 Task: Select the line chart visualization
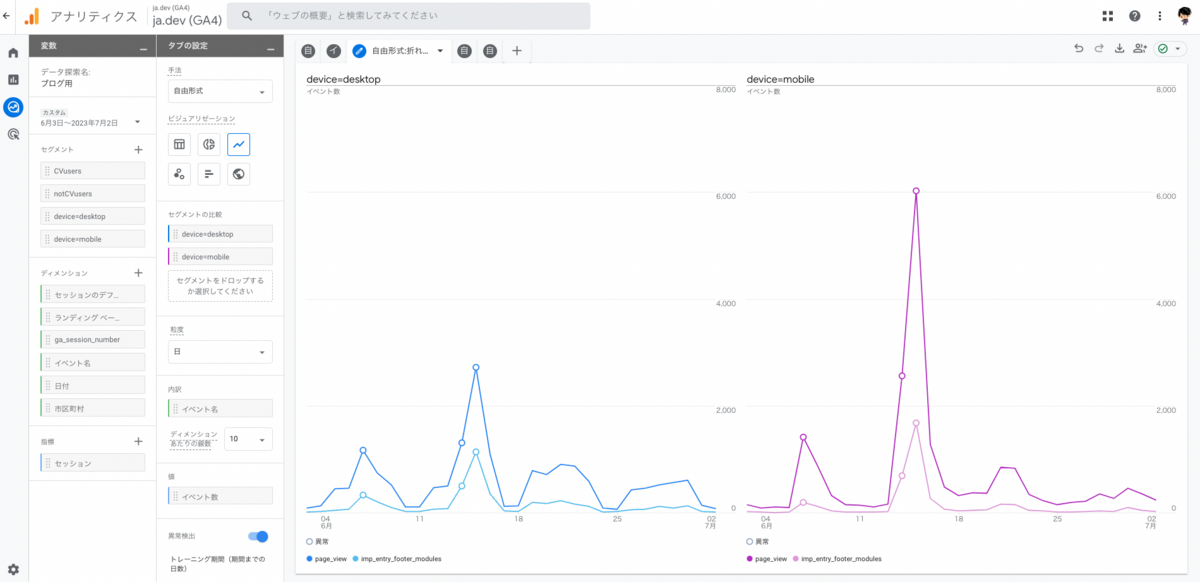238,144
